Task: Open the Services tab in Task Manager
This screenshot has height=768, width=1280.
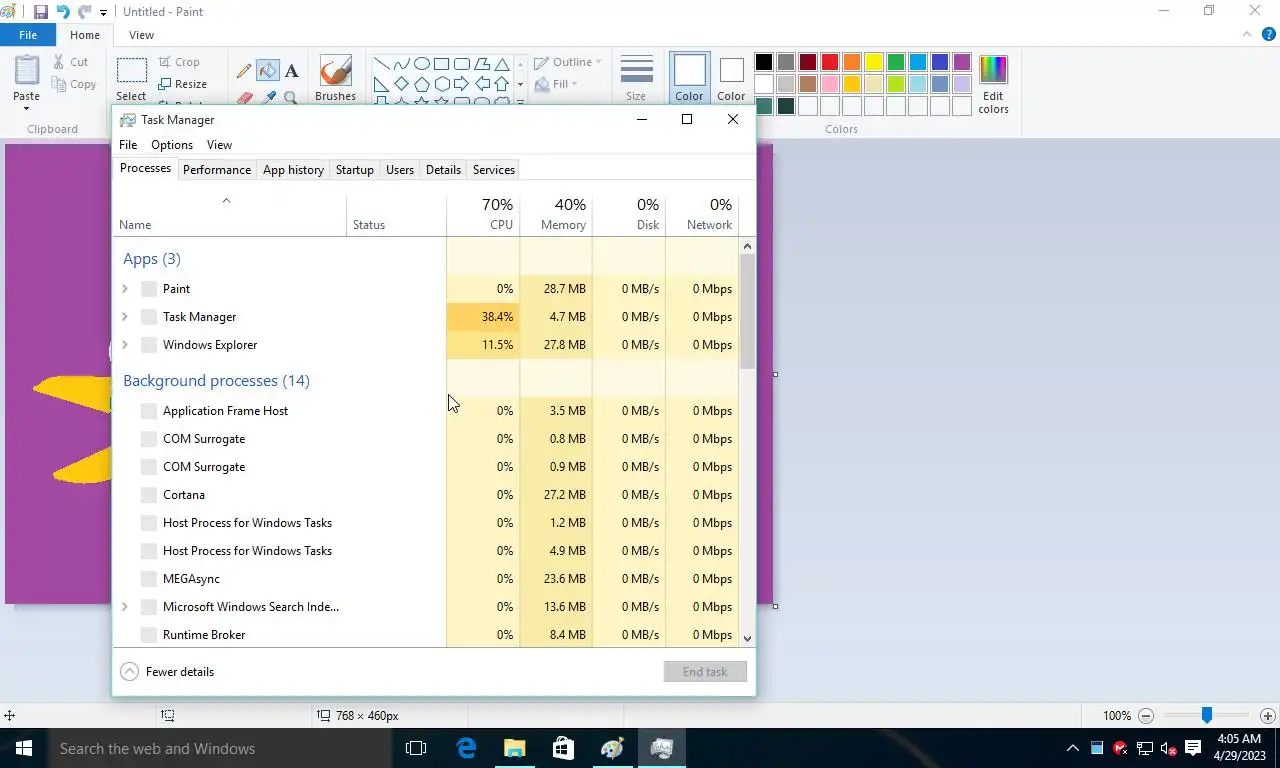Action: pyautogui.click(x=494, y=170)
